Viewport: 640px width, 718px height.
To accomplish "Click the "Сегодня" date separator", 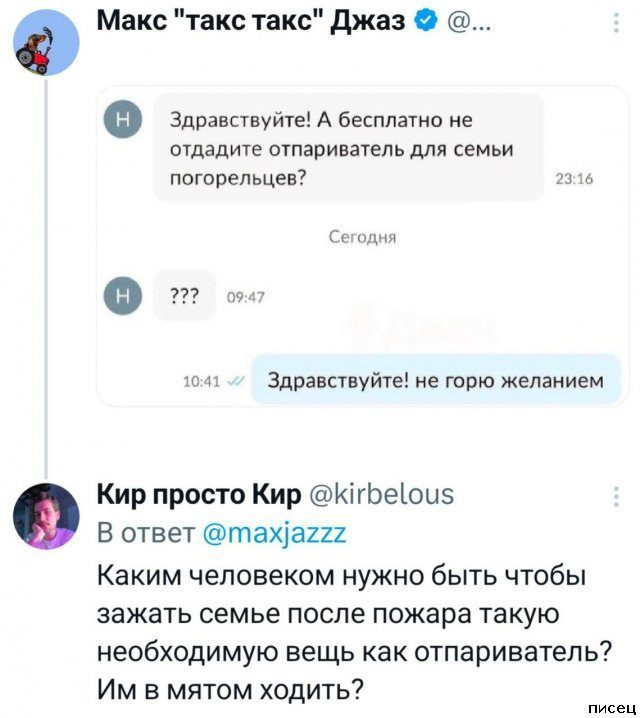I will pos(363,237).
